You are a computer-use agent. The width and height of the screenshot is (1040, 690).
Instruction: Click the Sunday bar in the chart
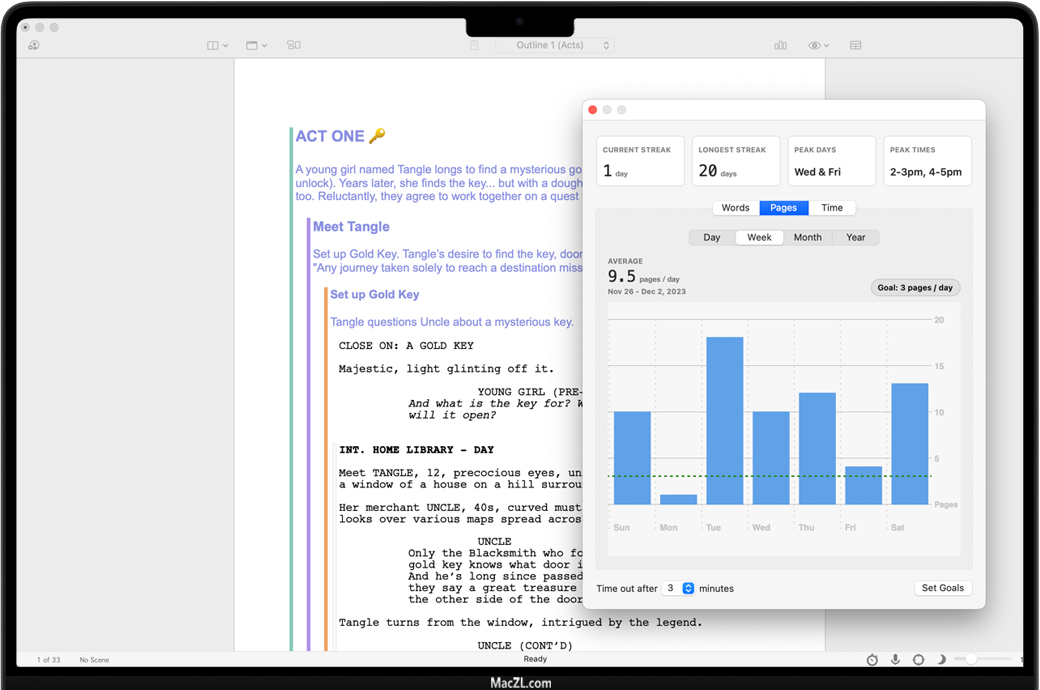point(632,458)
